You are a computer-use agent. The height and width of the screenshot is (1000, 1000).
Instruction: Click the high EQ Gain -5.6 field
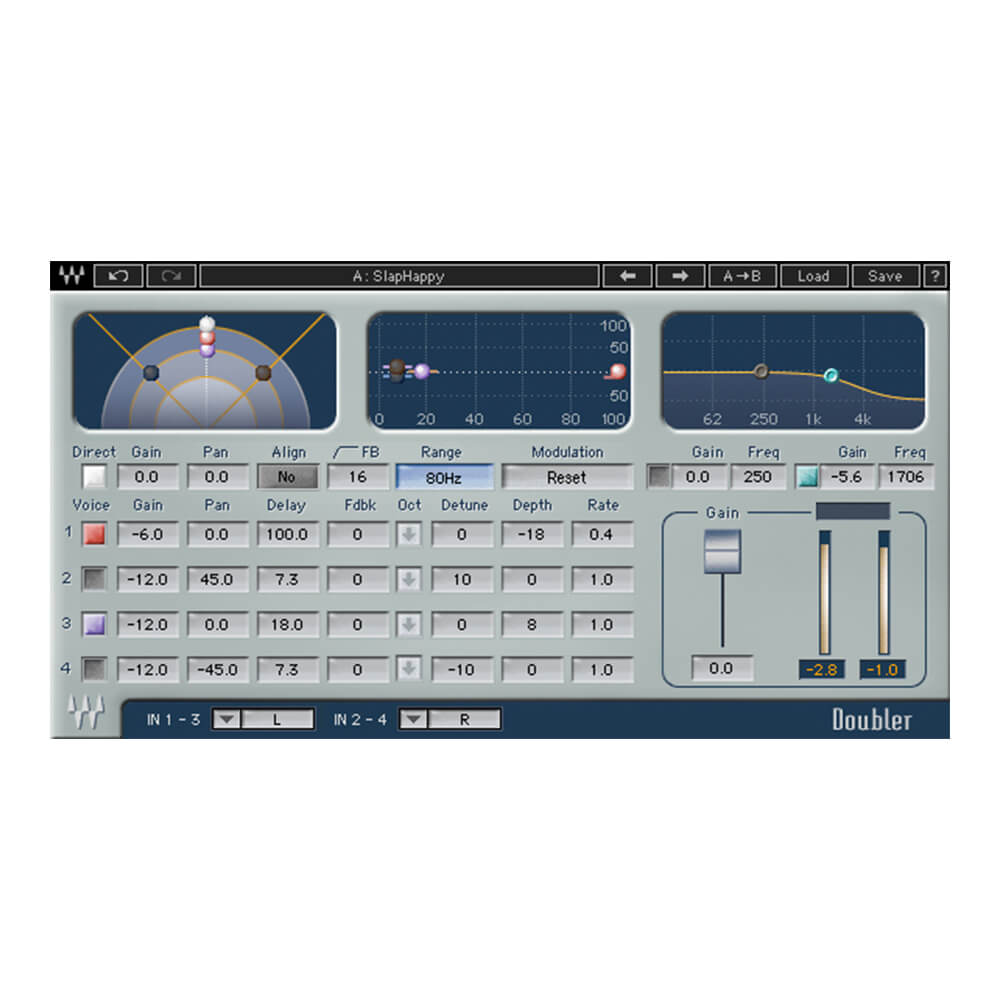pos(846,477)
